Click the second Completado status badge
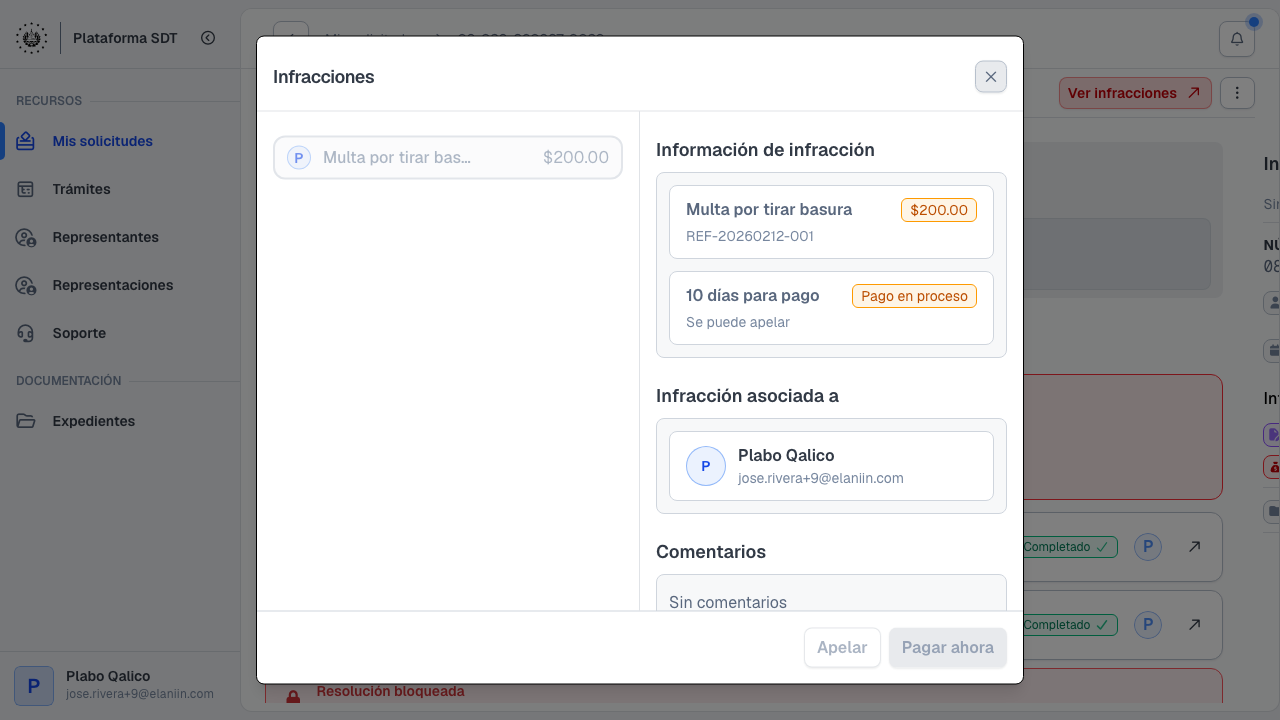 click(x=1068, y=625)
